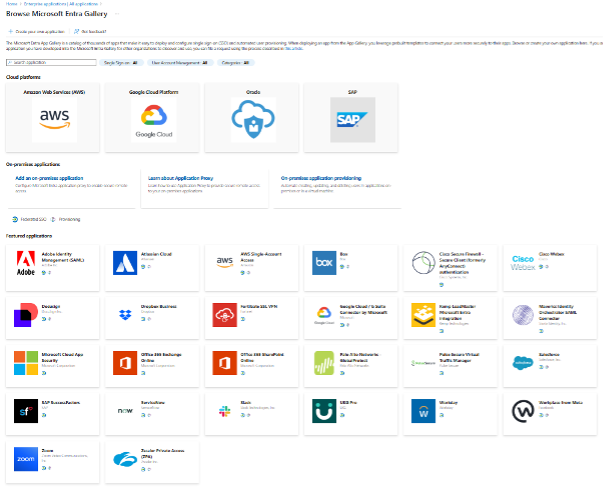Viewport: 604px width, 488px height.
Task: Click the SAP SuccessFactors logo
Action: (x=26, y=411)
